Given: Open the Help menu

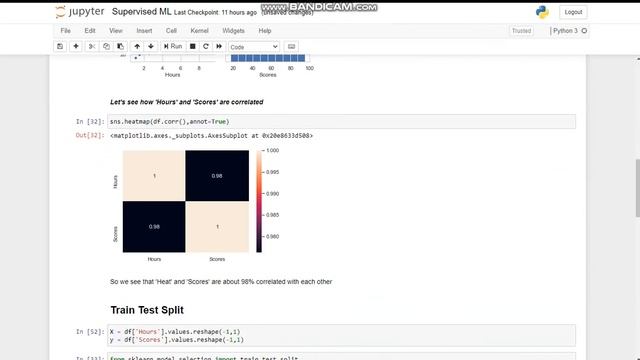Looking at the screenshot, I should point(265,31).
